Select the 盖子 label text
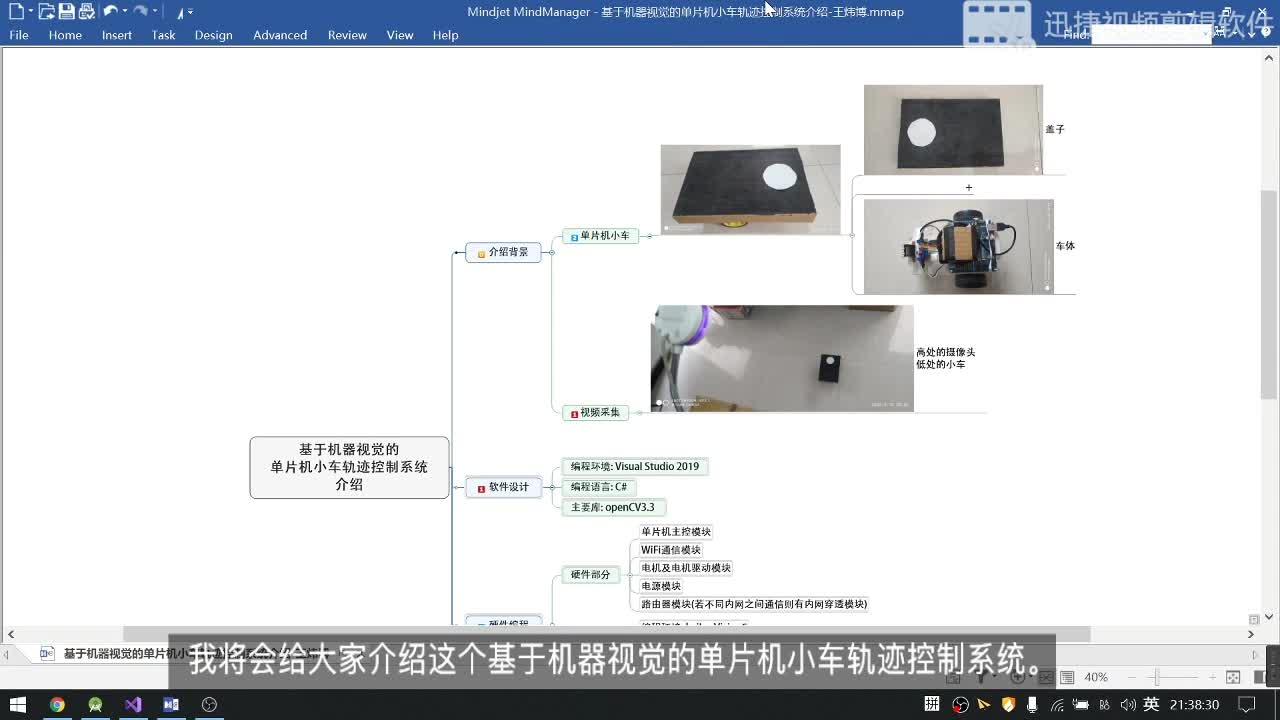Screen dimensions: 1280x720 point(1055,129)
